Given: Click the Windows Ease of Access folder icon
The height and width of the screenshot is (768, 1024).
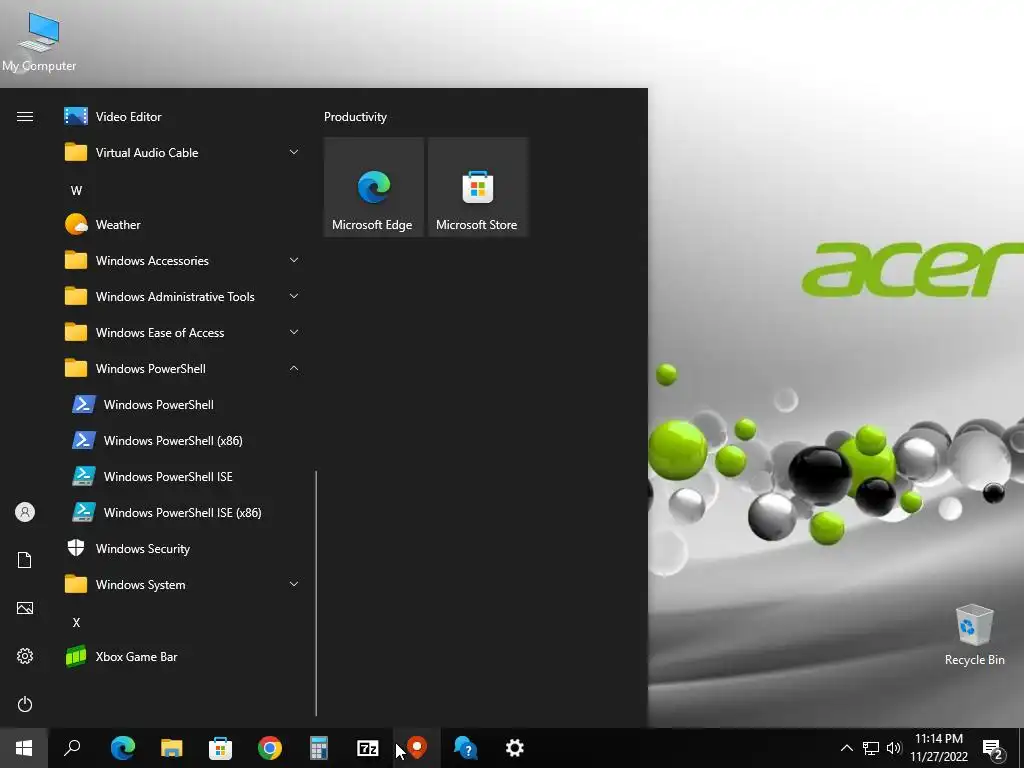Looking at the screenshot, I should click(76, 332).
